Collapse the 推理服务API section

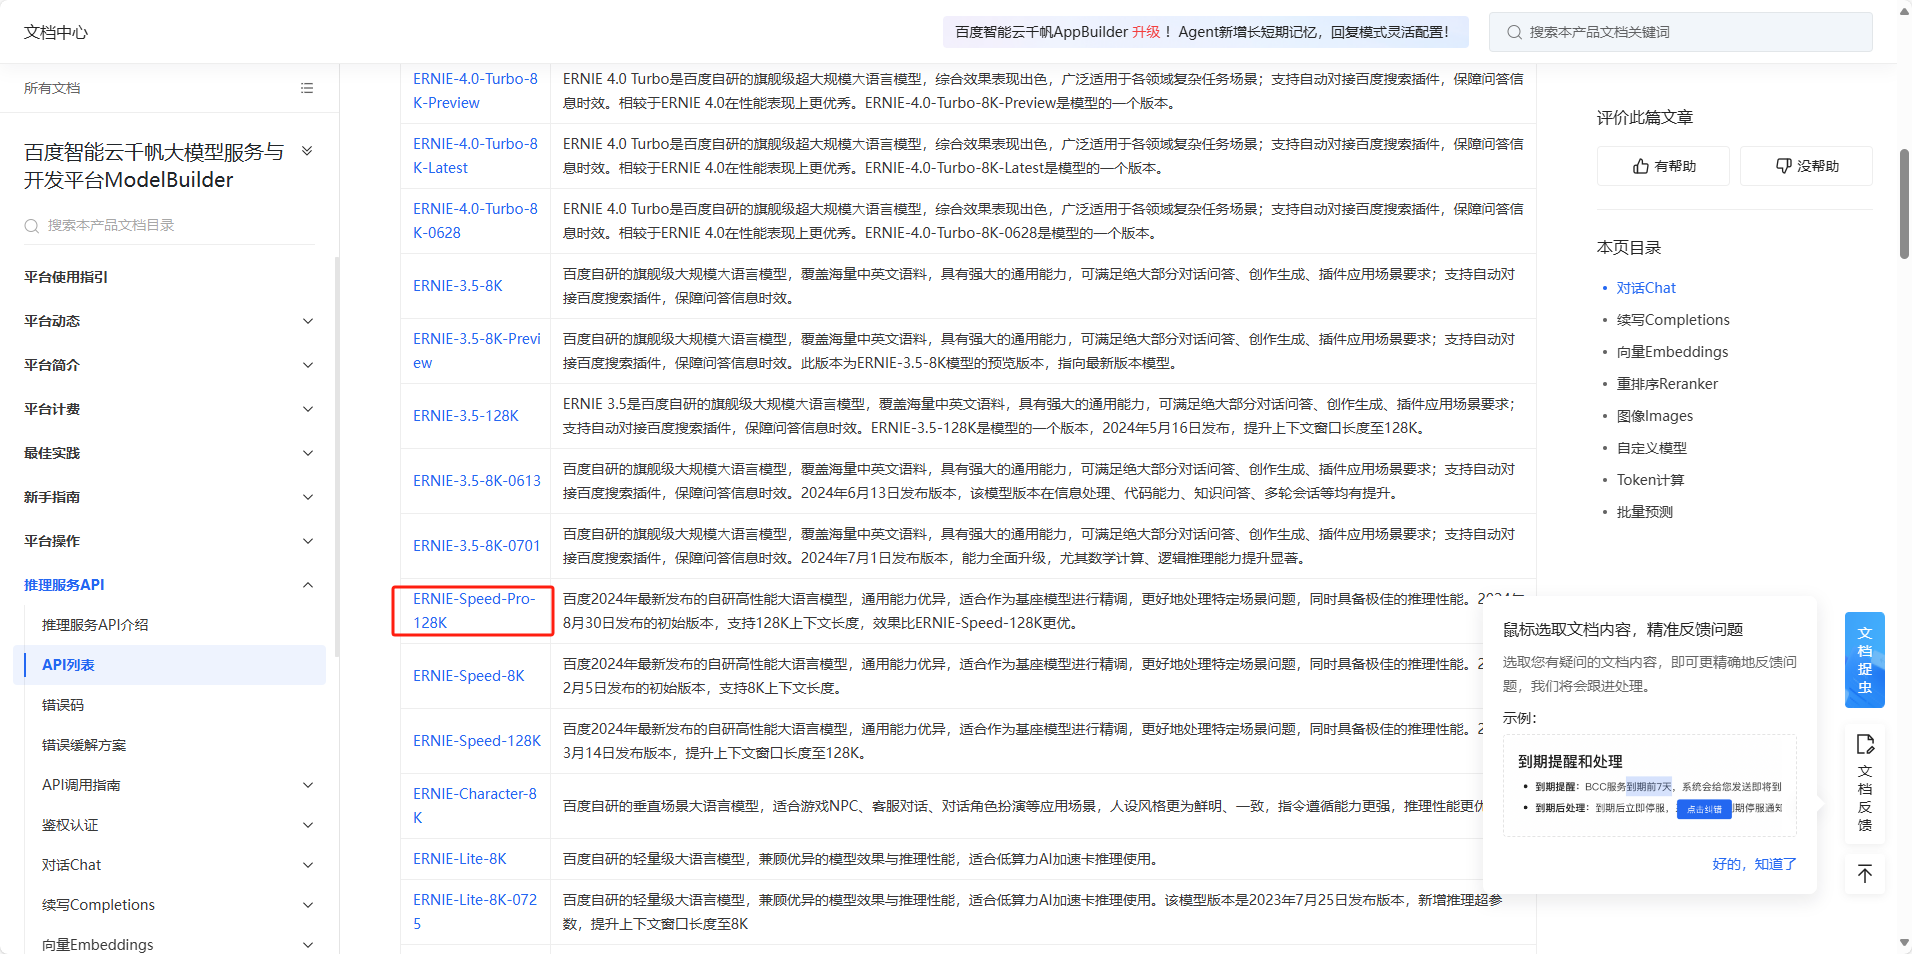pyautogui.click(x=308, y=585)
